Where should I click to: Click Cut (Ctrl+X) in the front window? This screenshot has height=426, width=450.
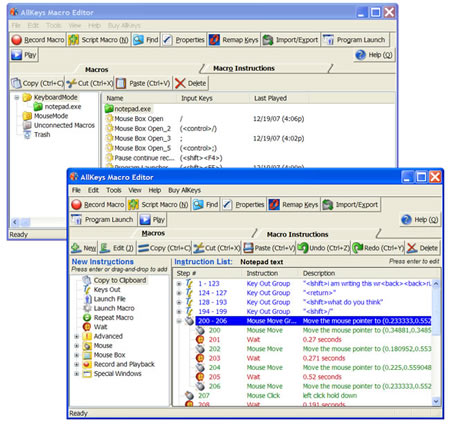coord(217,248)
